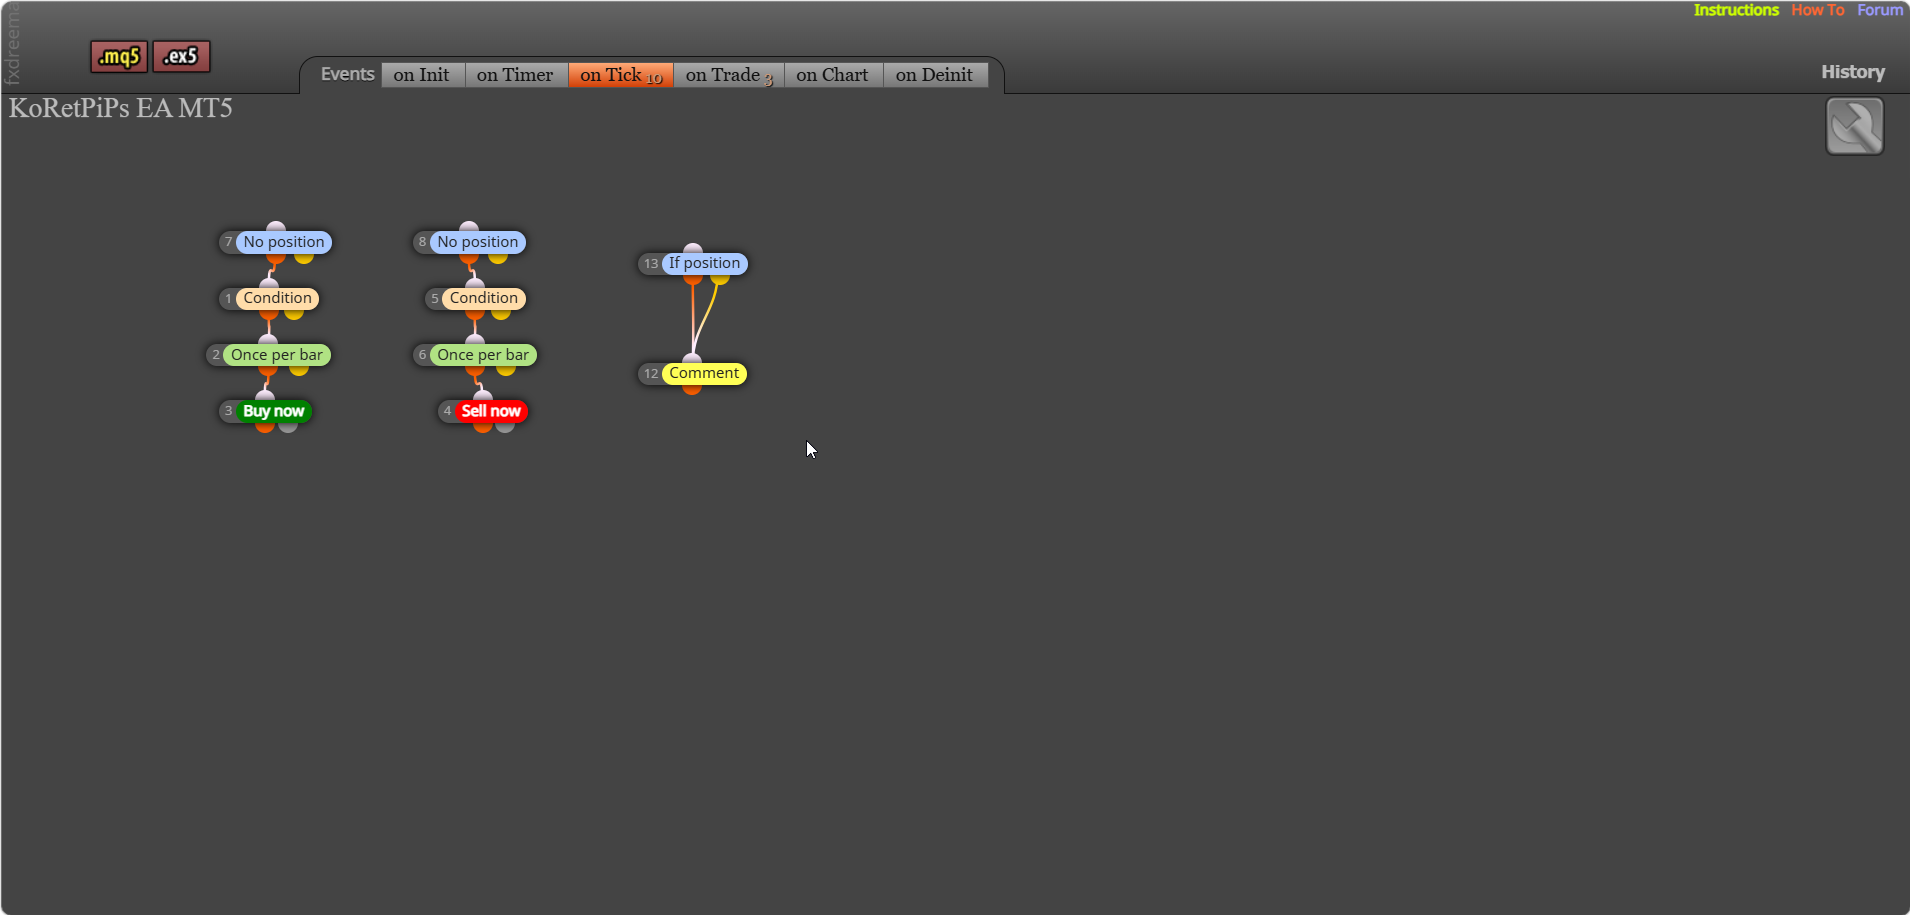Click yellow output connector of block 8
Image resolution: width=1910 pixels, height=915 pixels.
(x=498, y=258)
